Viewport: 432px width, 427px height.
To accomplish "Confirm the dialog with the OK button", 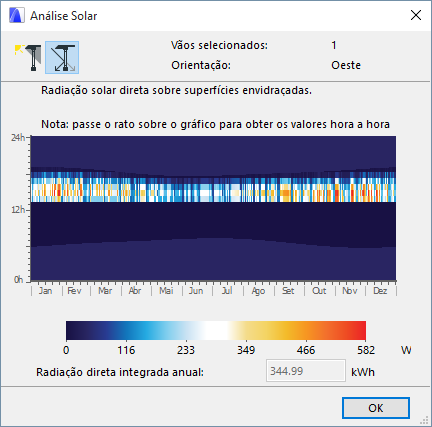I will tap(376, 408).
